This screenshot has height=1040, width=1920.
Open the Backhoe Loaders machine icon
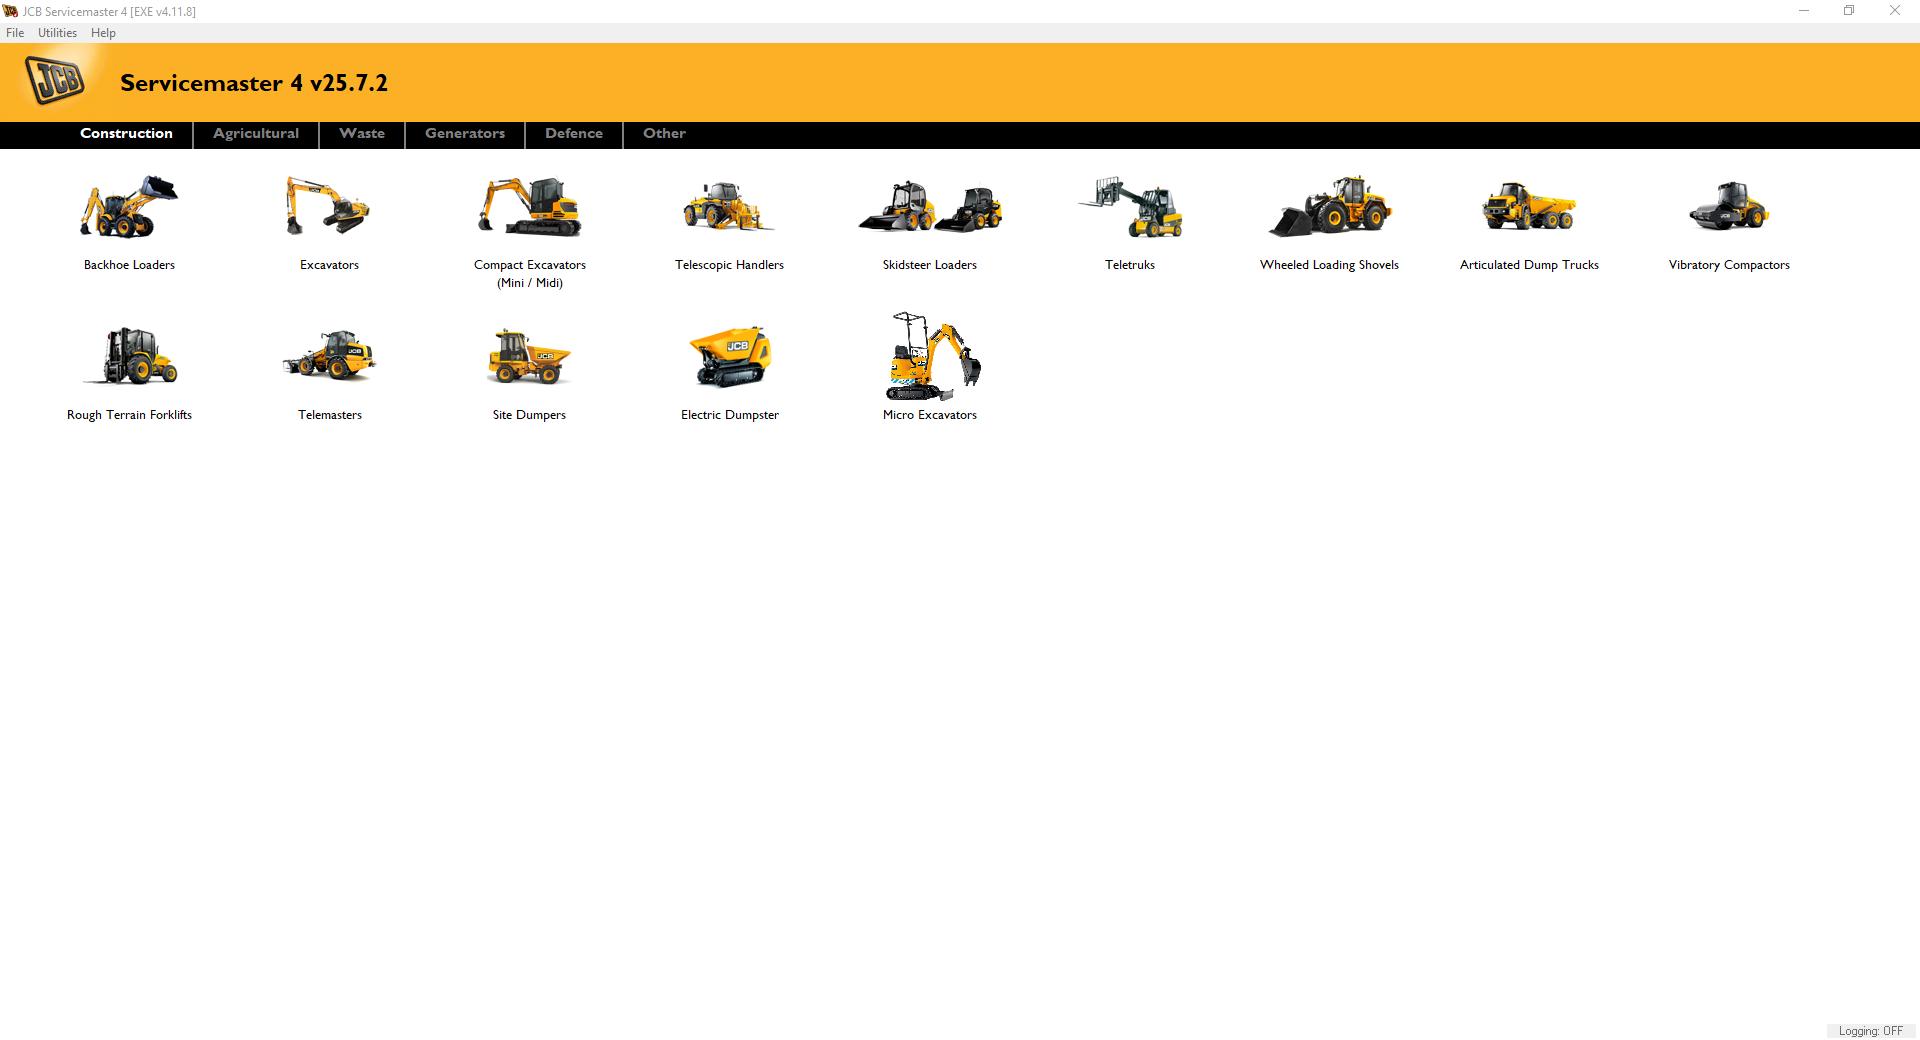tap(129, 207)
